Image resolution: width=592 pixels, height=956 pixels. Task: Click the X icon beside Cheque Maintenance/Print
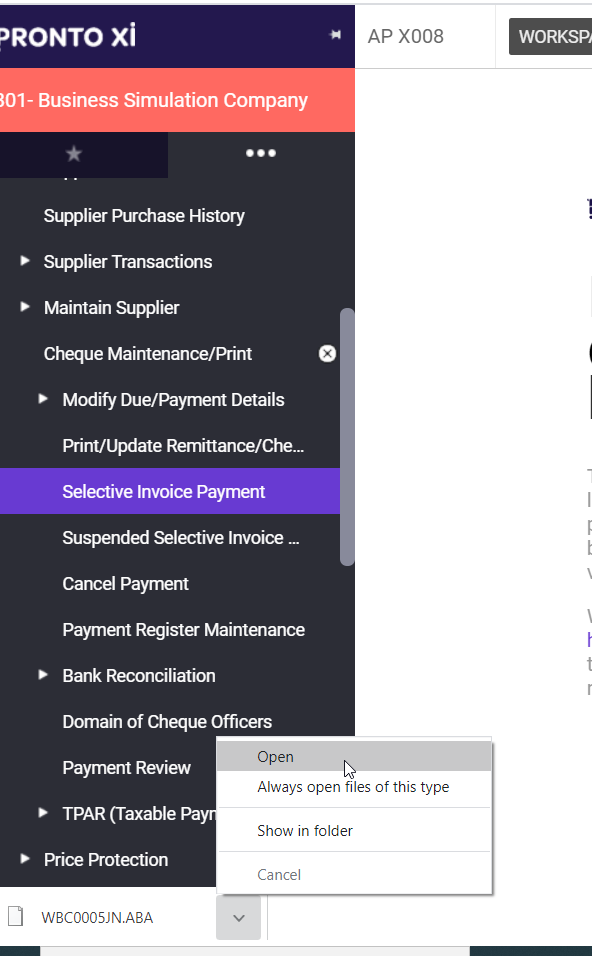(327, 354)
